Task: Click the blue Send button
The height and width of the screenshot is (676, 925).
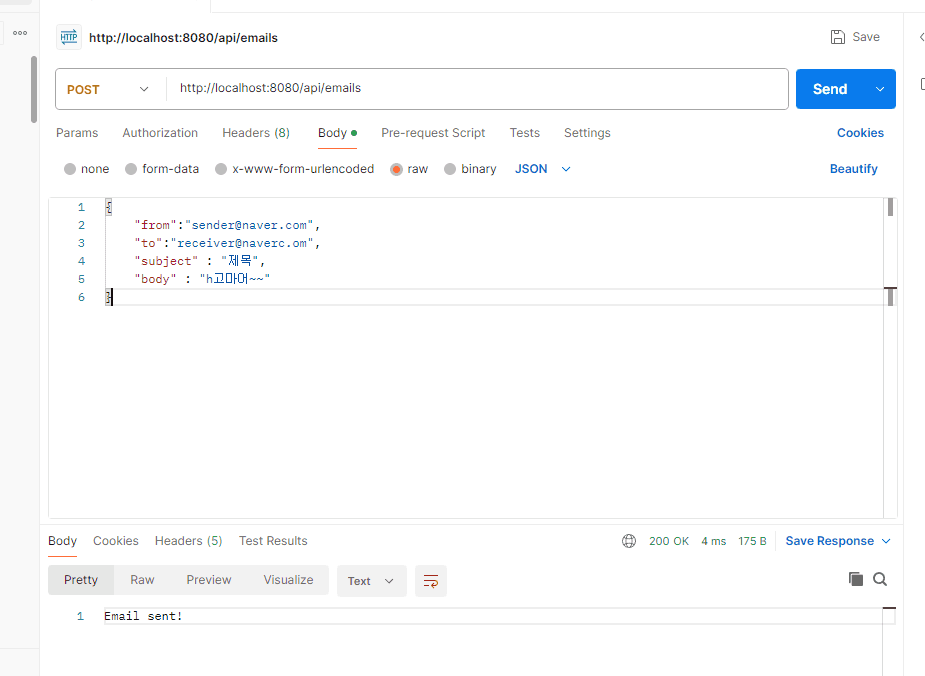Action: tap(830, 89)
